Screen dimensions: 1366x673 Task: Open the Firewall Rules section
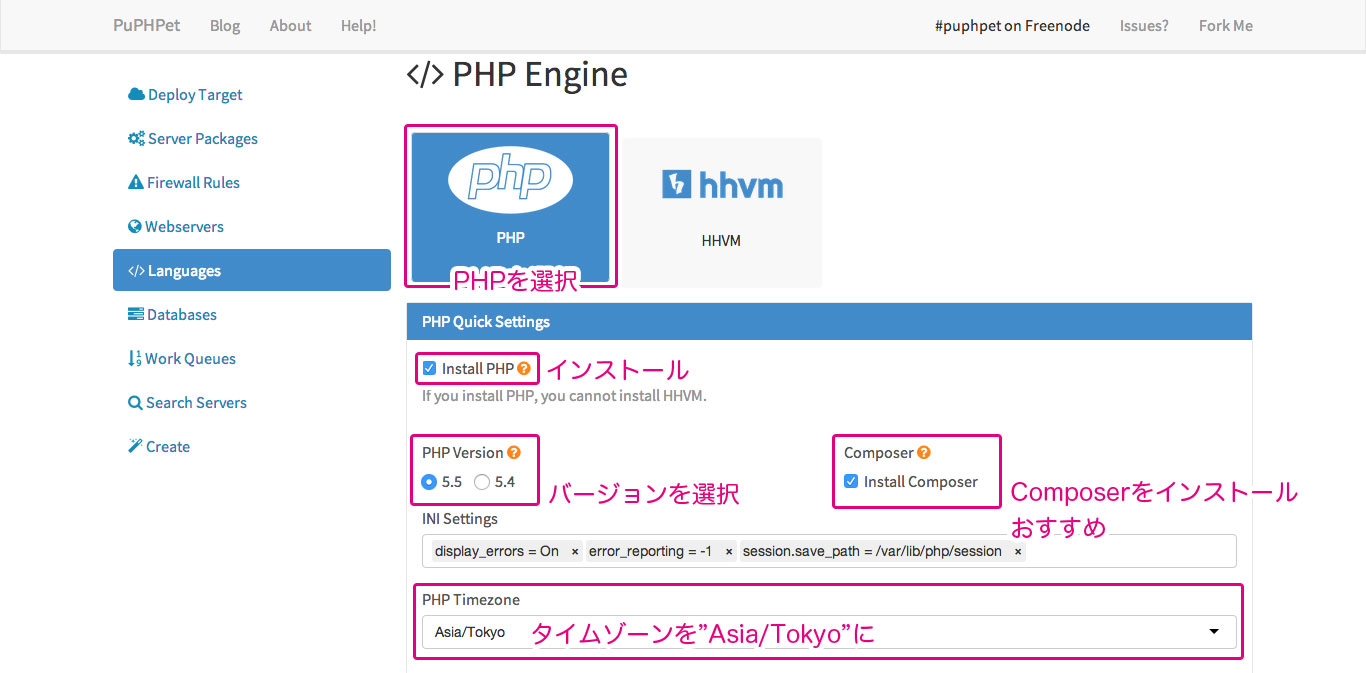tap(252, 183)
